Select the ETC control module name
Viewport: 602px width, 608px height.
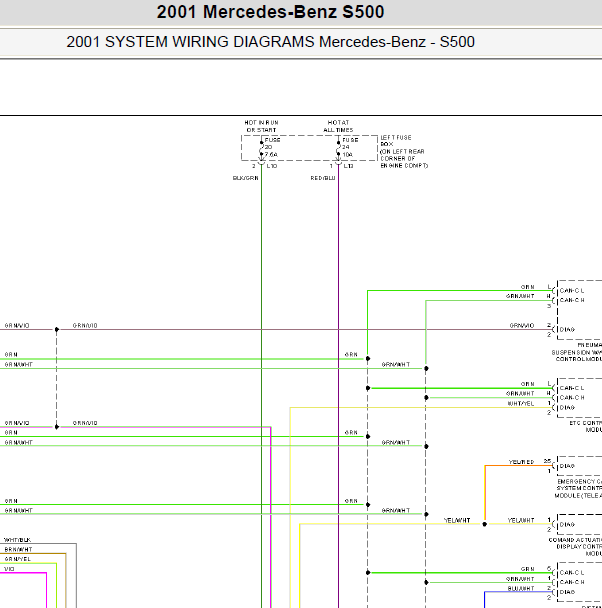[x=585, y=427]
